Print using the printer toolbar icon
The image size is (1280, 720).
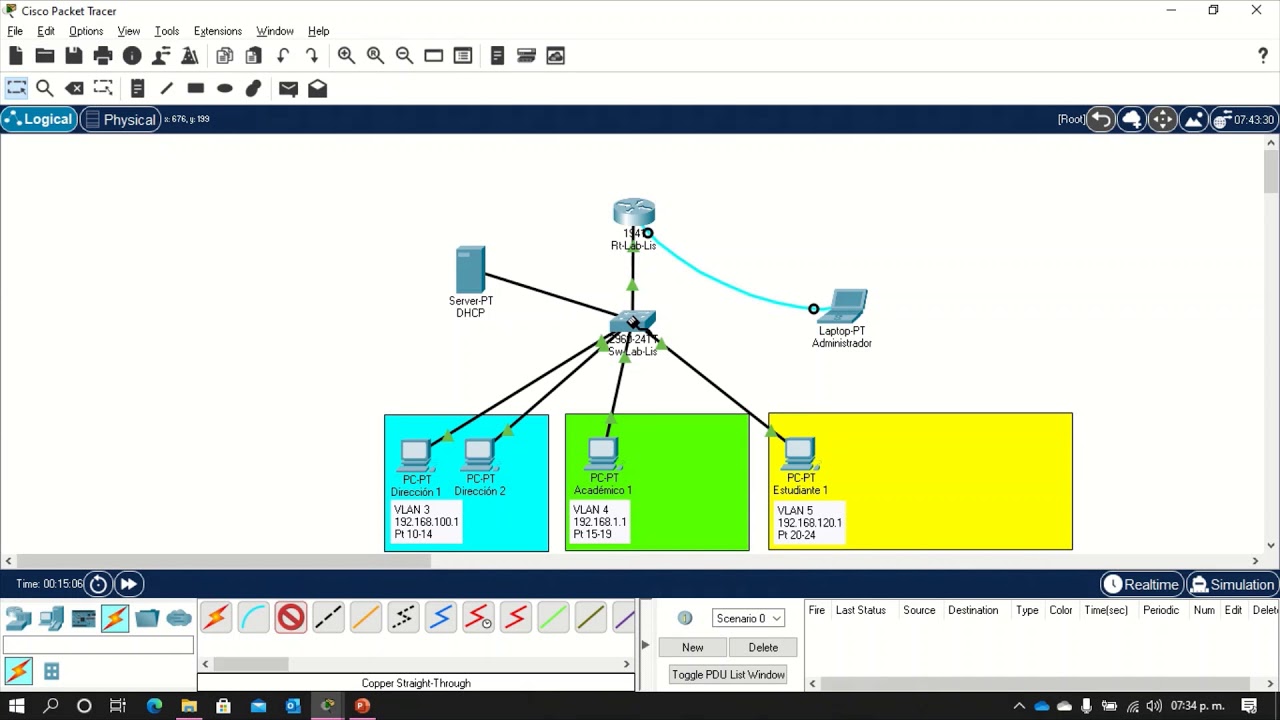pos(103,56)
